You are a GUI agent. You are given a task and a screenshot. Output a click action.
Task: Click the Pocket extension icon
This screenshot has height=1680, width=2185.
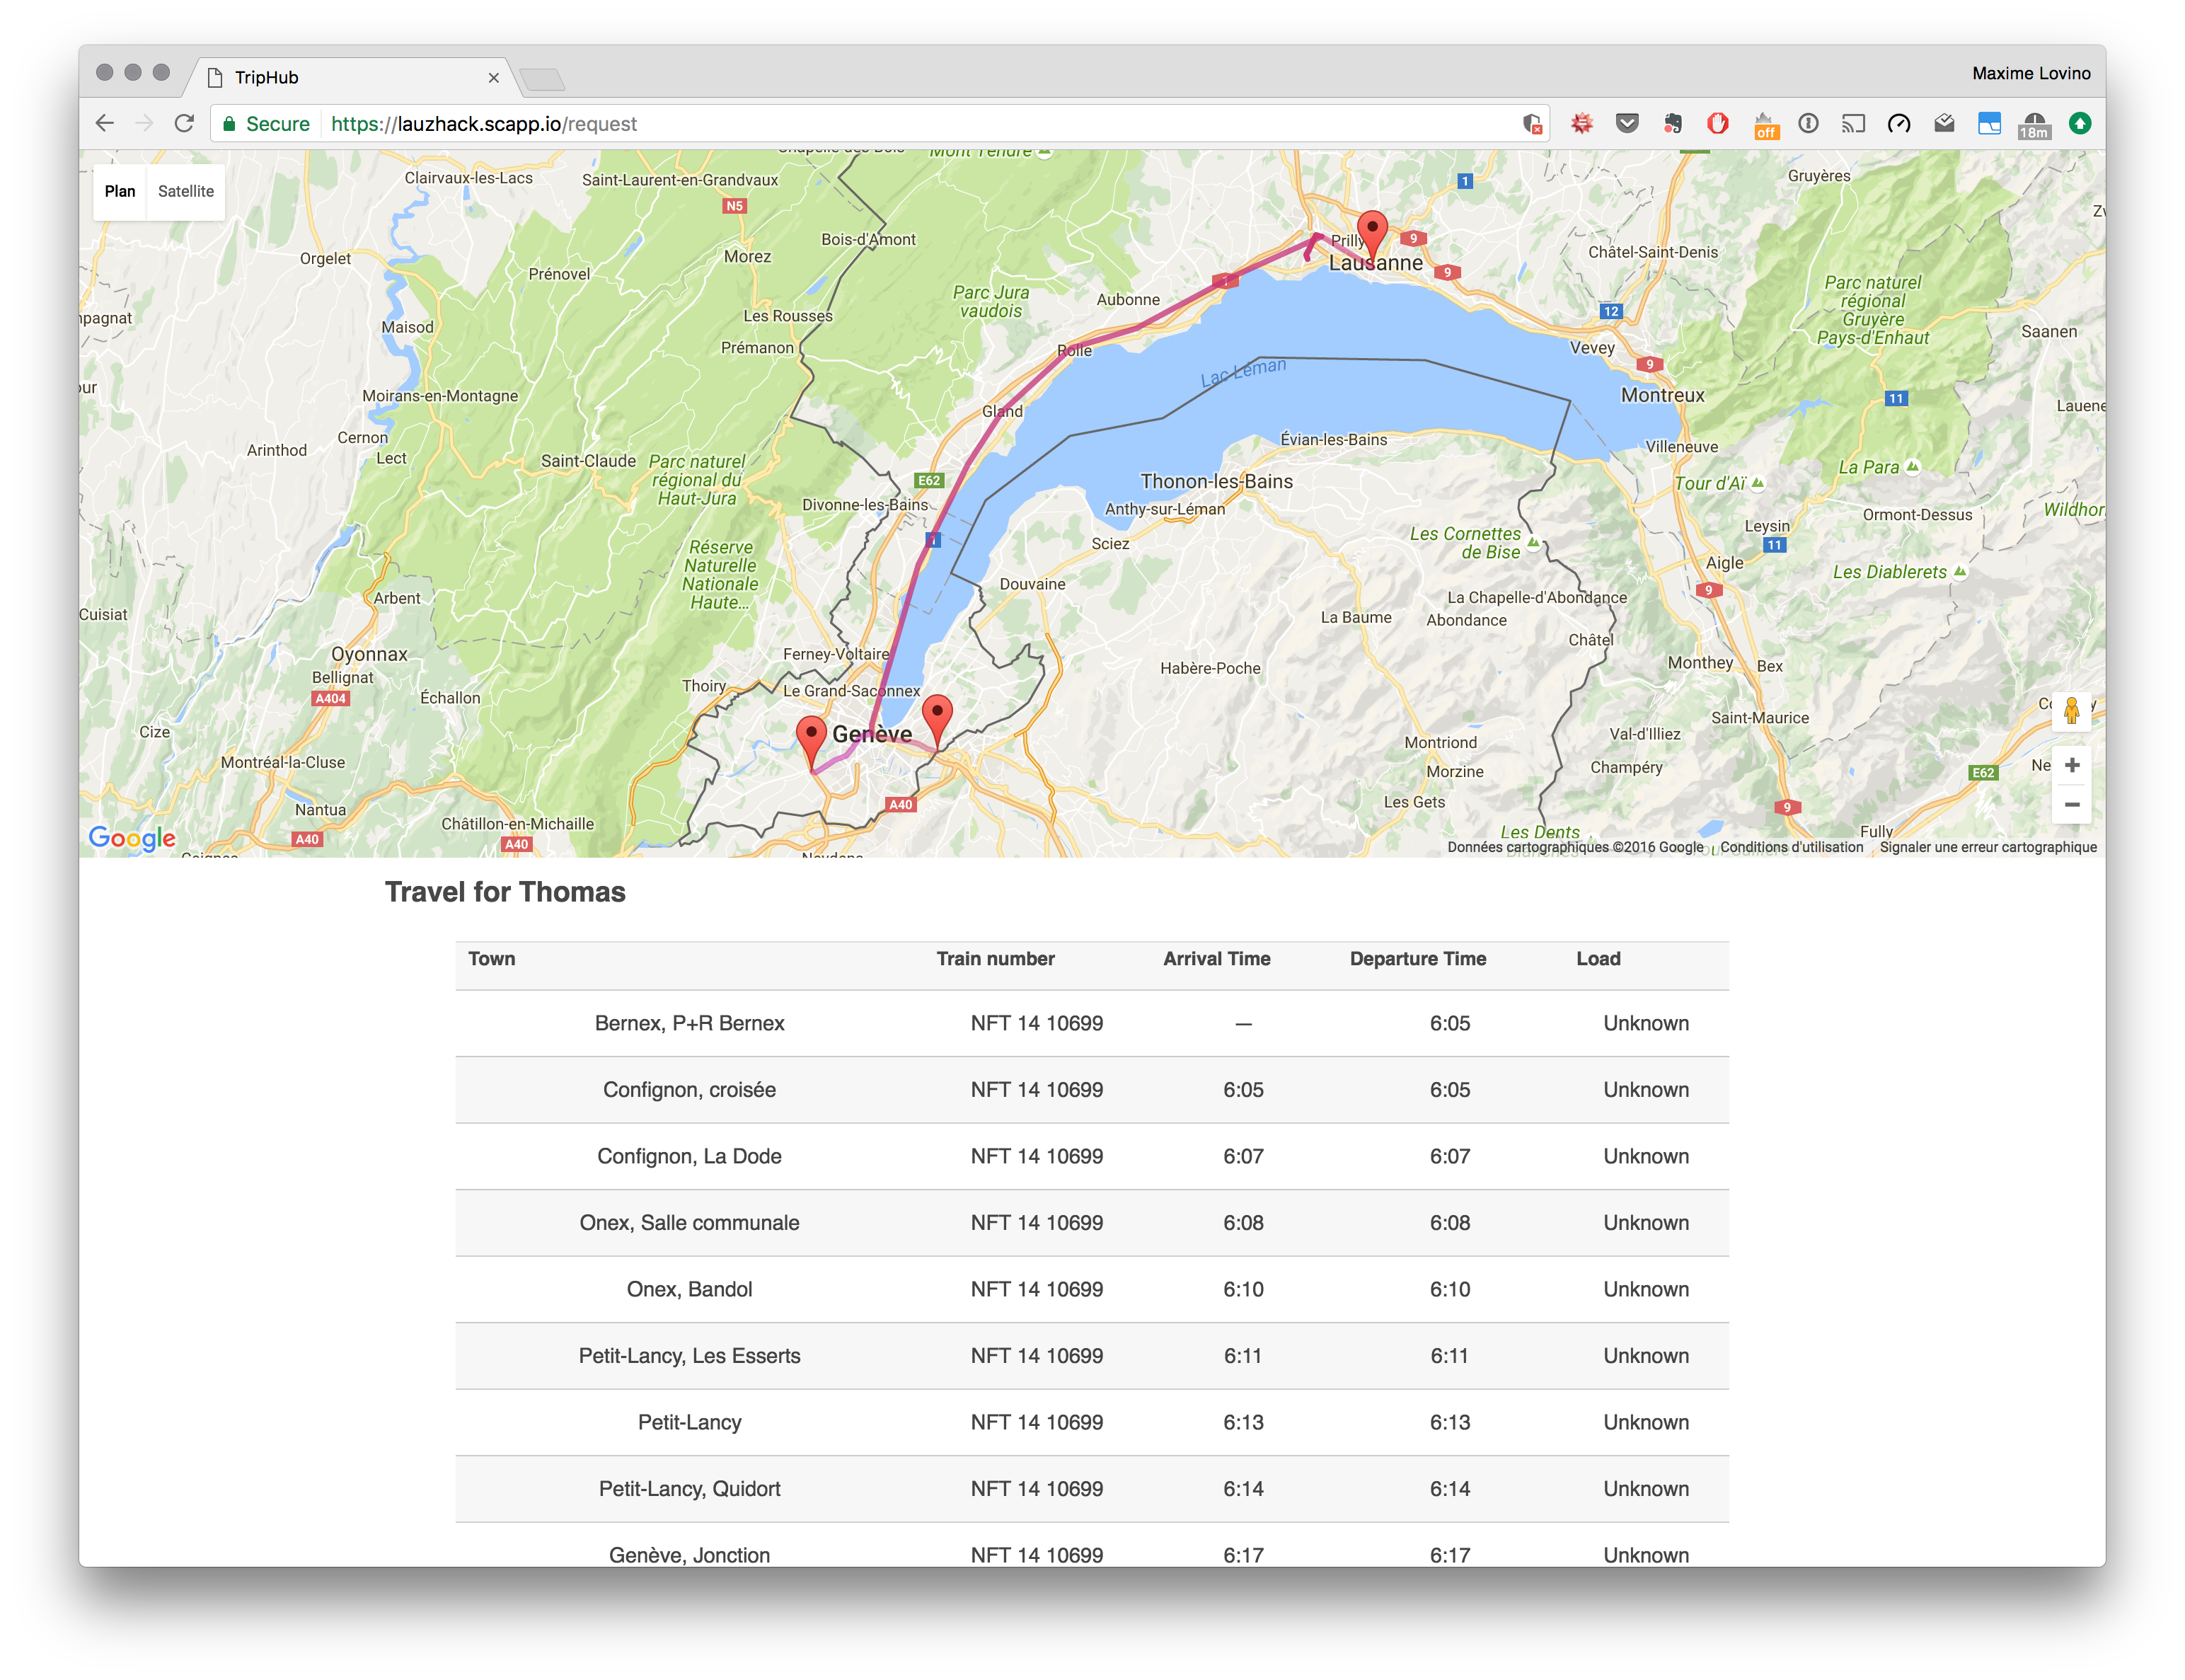coord(1627,124)
